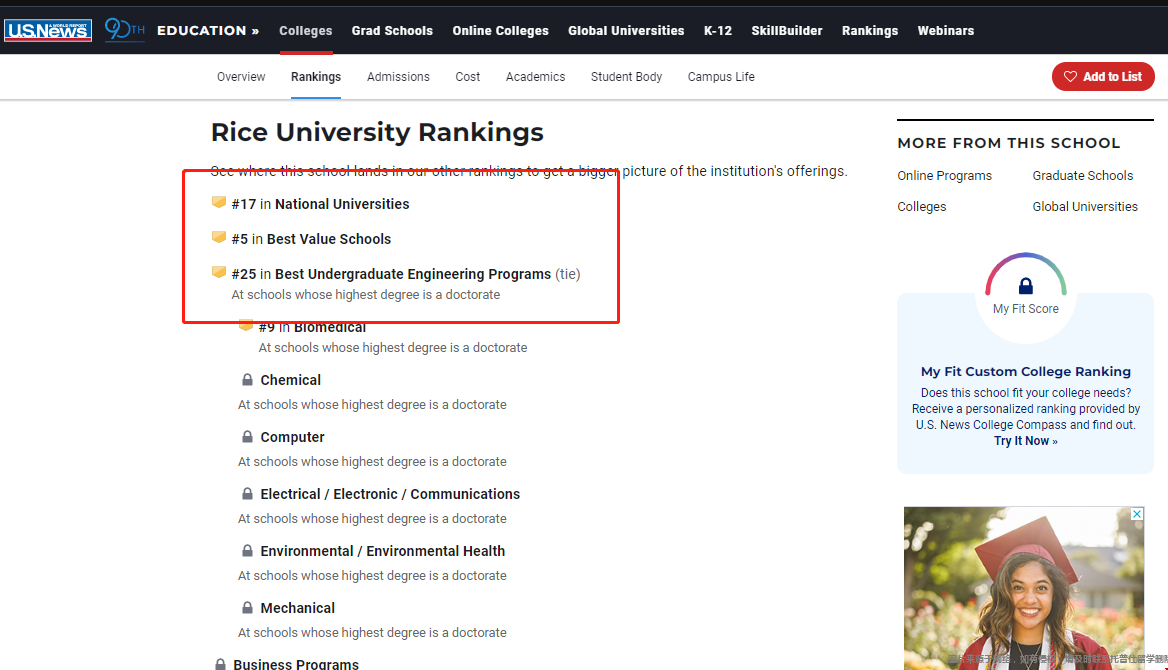
Task: Switch to the Cost tab
Action: (x=468, y=77)
